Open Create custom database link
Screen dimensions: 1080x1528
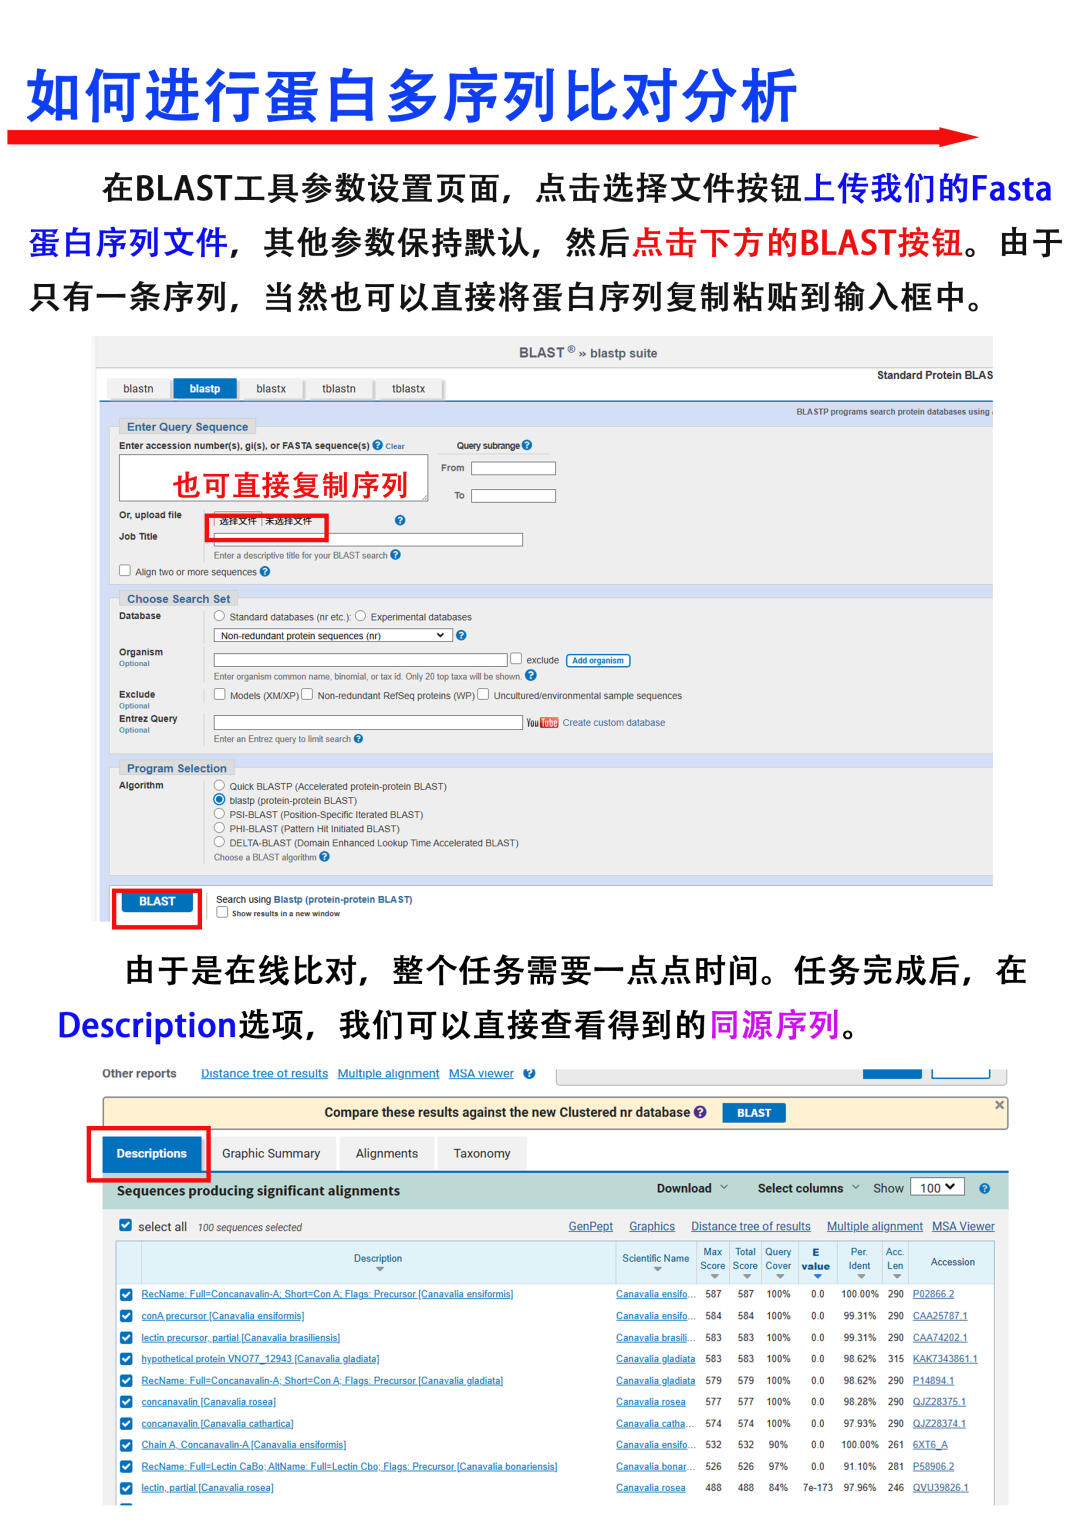613,723
